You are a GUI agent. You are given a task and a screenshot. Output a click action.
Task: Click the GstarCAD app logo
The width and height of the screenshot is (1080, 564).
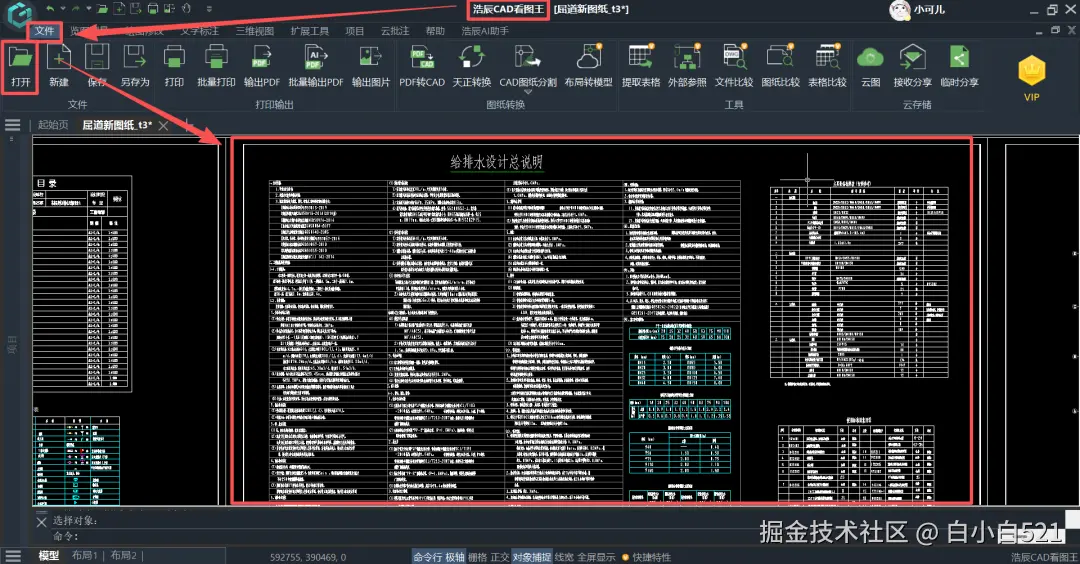(19, 14)
